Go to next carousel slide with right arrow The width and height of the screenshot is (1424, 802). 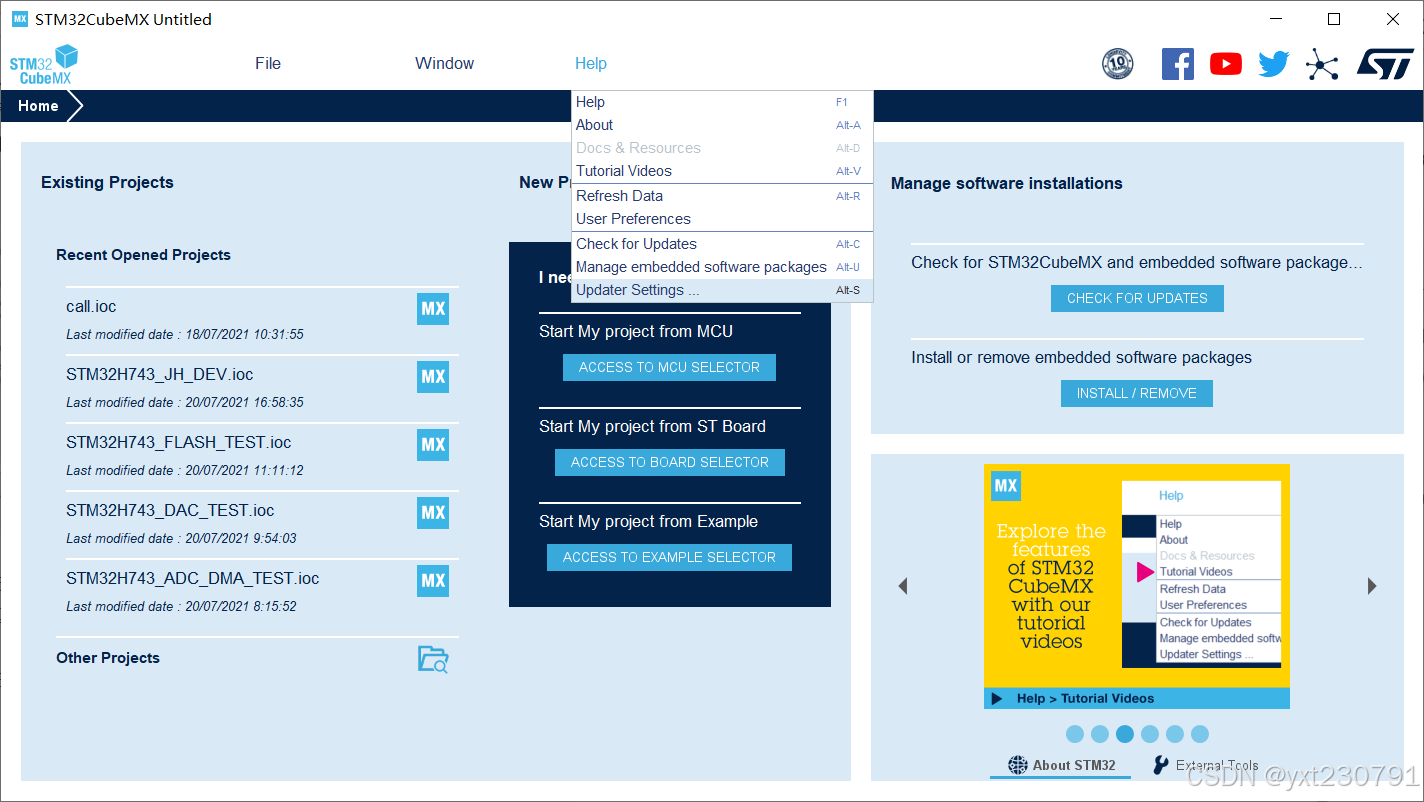[1371, 586]
